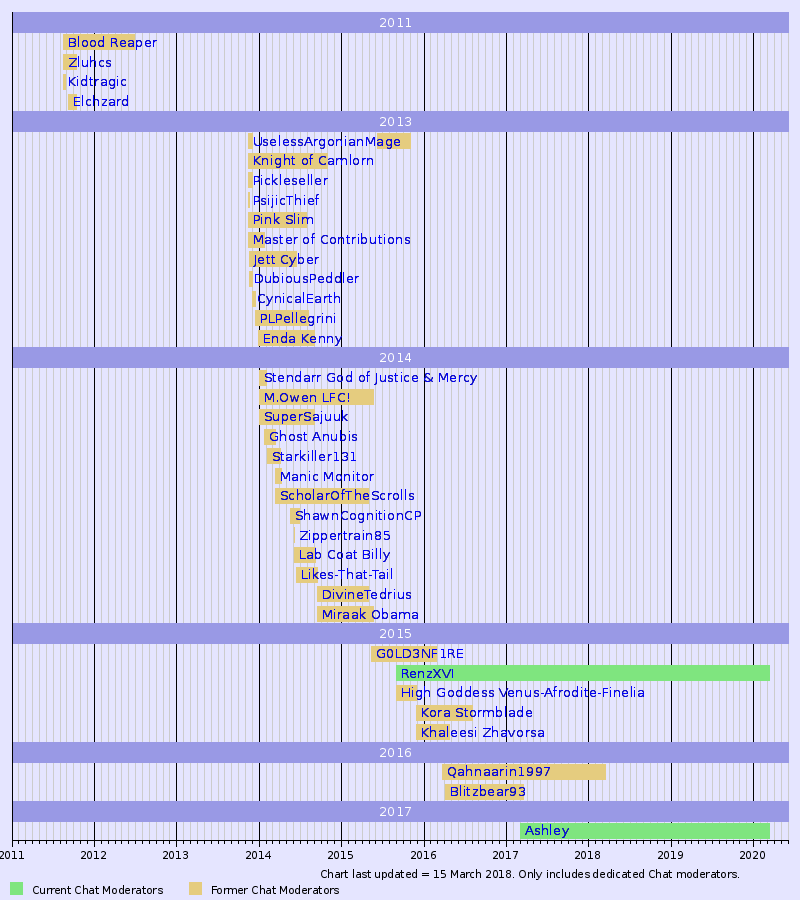This screenshot has height=900, width=800.
Task: Click RenzXVI's green tenure bar
Action: 580,673
